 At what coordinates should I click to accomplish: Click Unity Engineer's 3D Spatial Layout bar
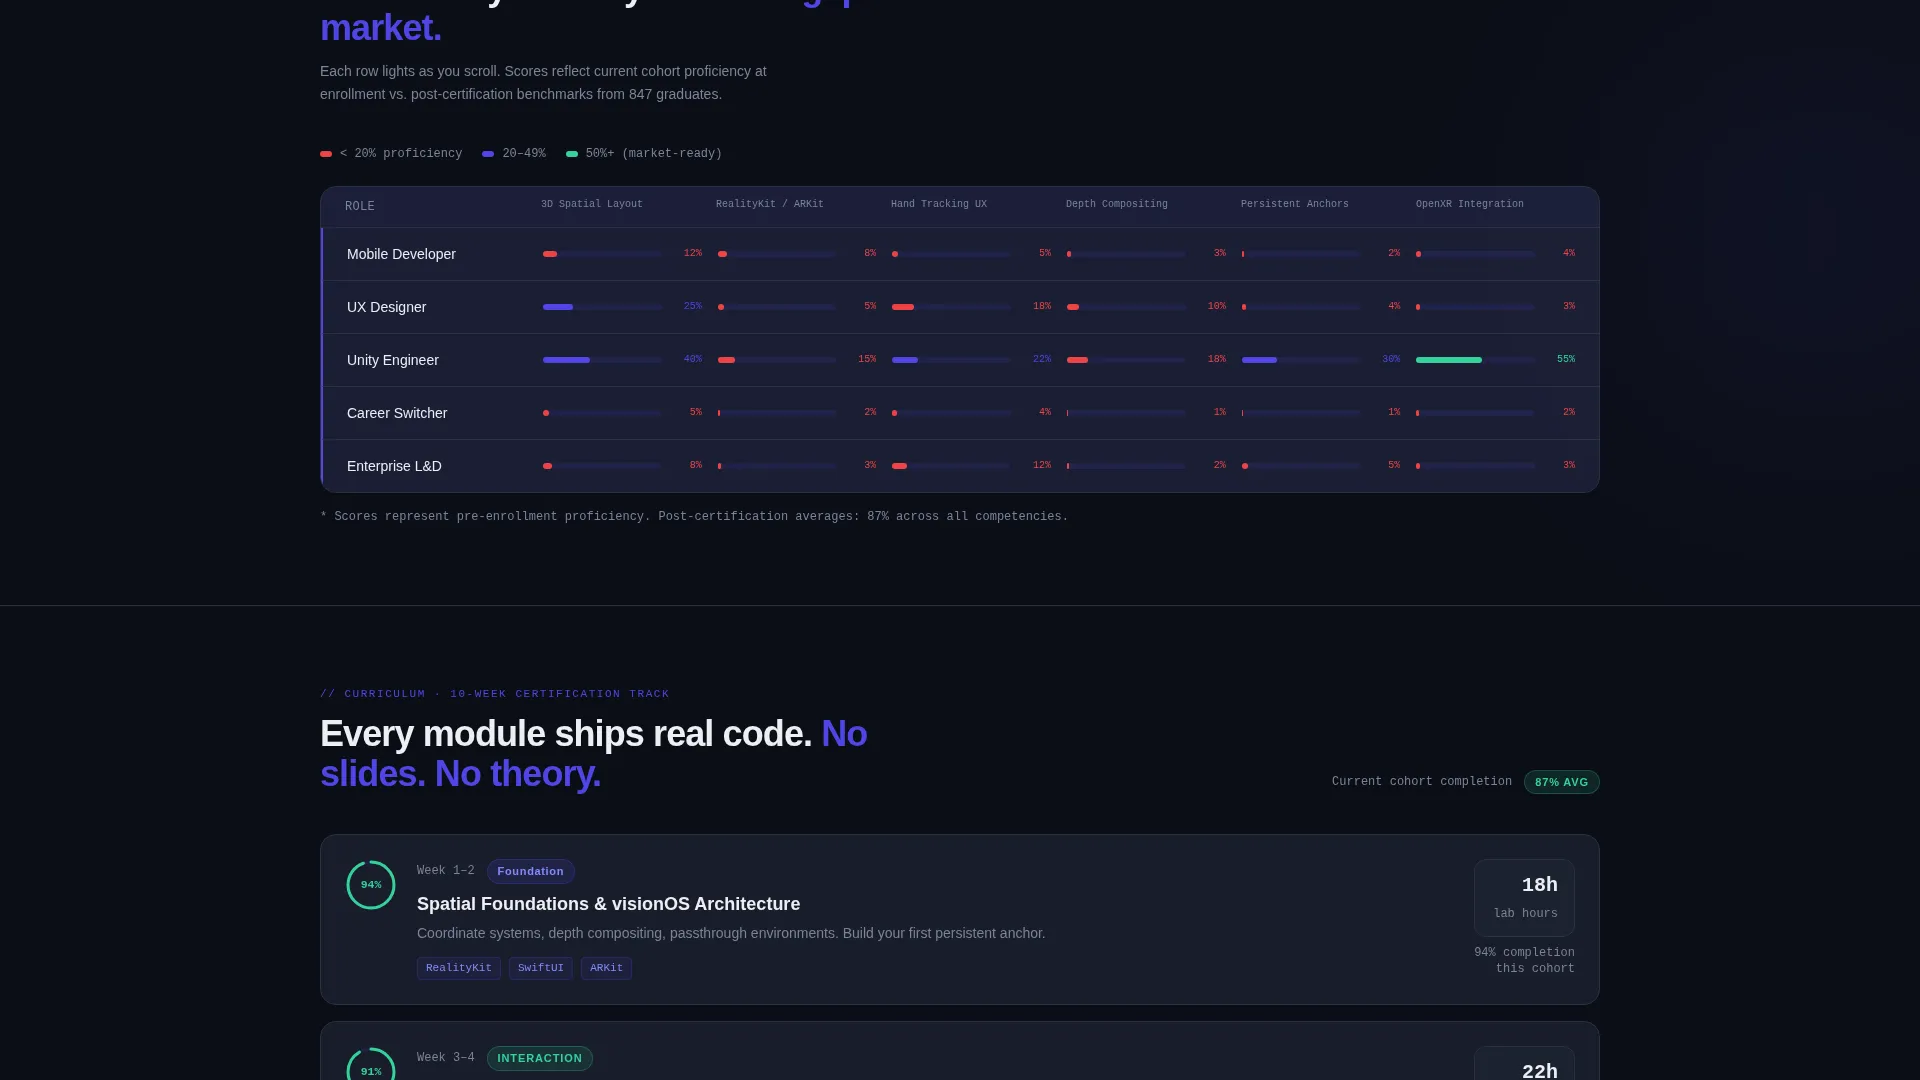pos(602,360)
